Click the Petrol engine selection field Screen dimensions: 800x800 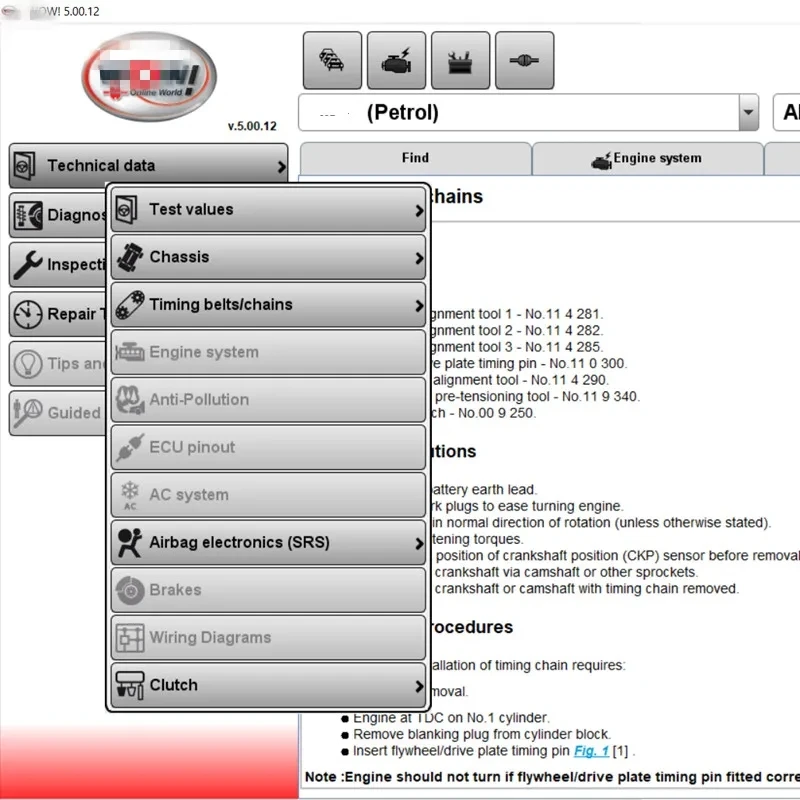pos(528,112)
